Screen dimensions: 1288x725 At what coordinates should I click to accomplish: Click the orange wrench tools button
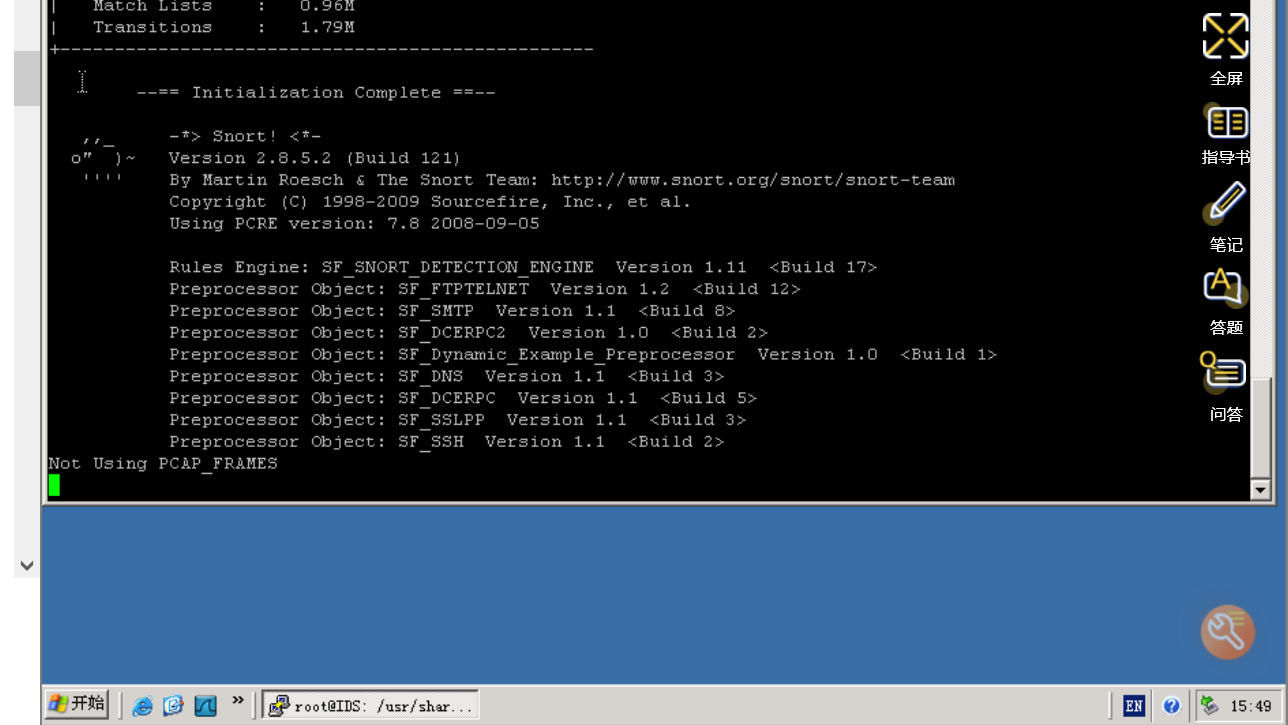click(x=1227, y=632)
